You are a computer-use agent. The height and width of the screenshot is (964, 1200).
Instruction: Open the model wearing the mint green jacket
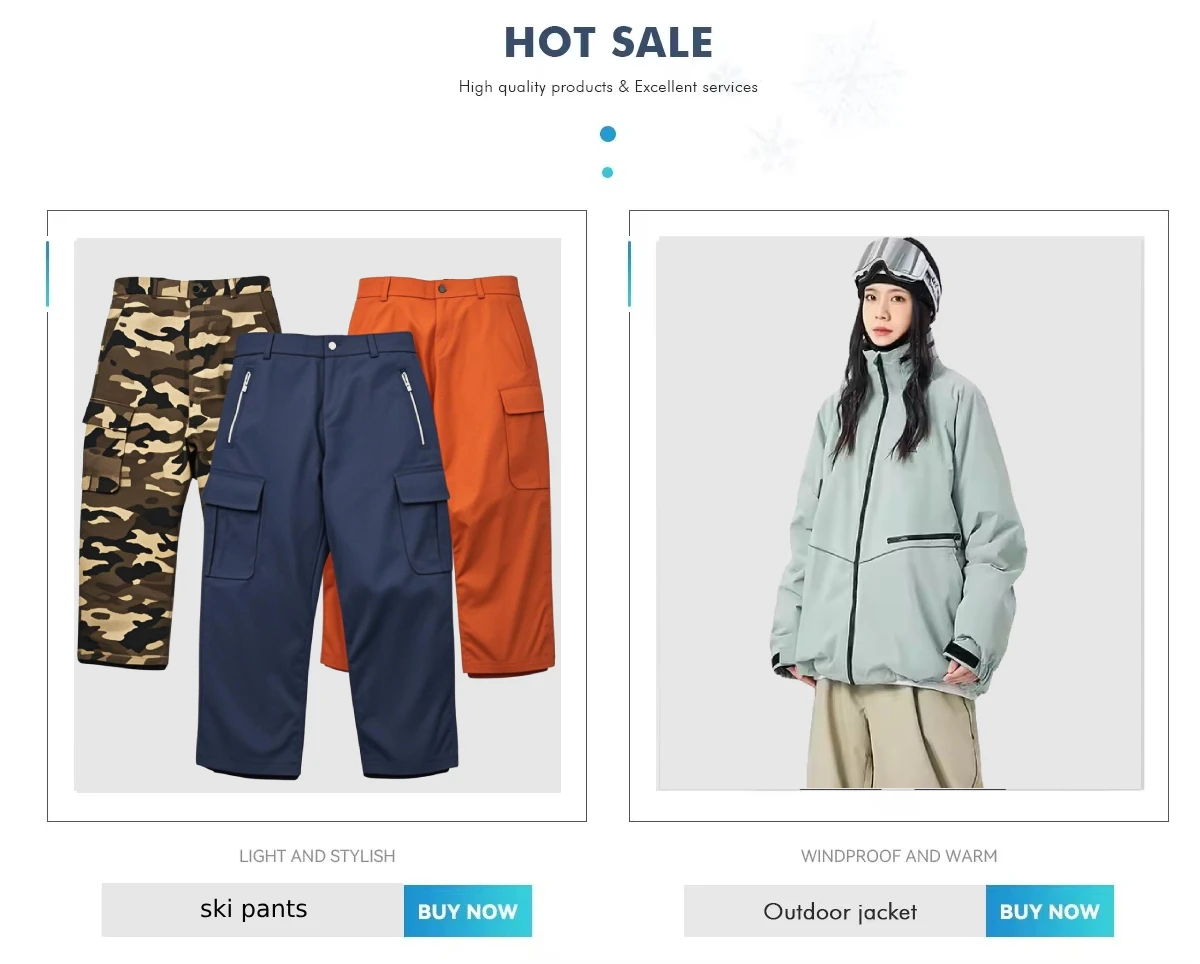[899, 514]
